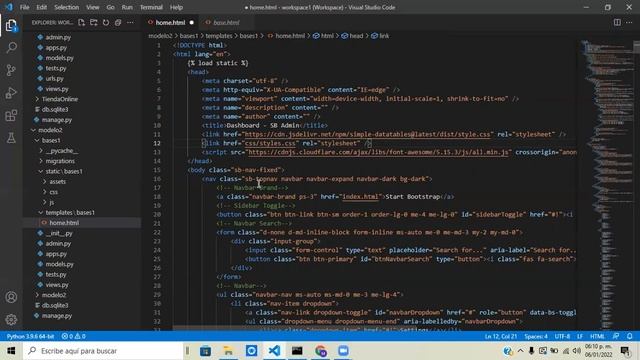Open the Explorer view in activity bar
Viewport: 640px width, 360px height.
[11, 25]
